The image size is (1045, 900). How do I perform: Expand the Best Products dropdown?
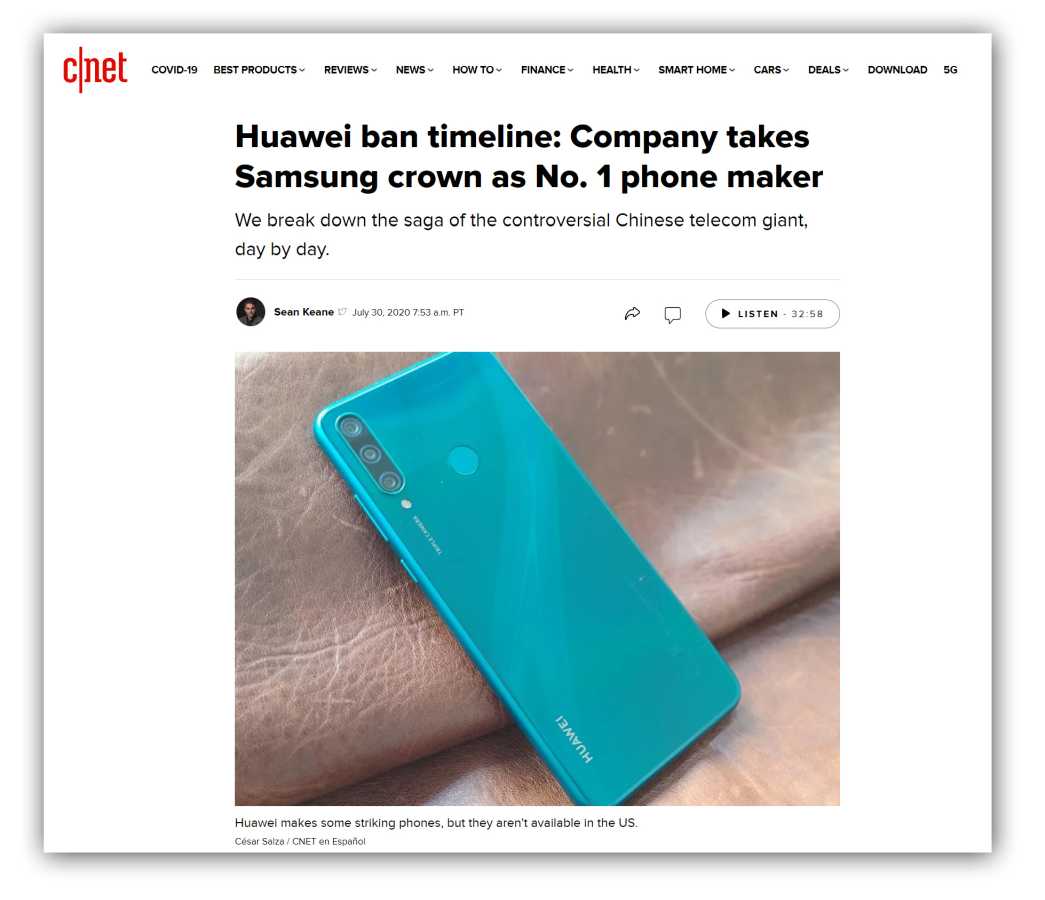tap(259, 70)
